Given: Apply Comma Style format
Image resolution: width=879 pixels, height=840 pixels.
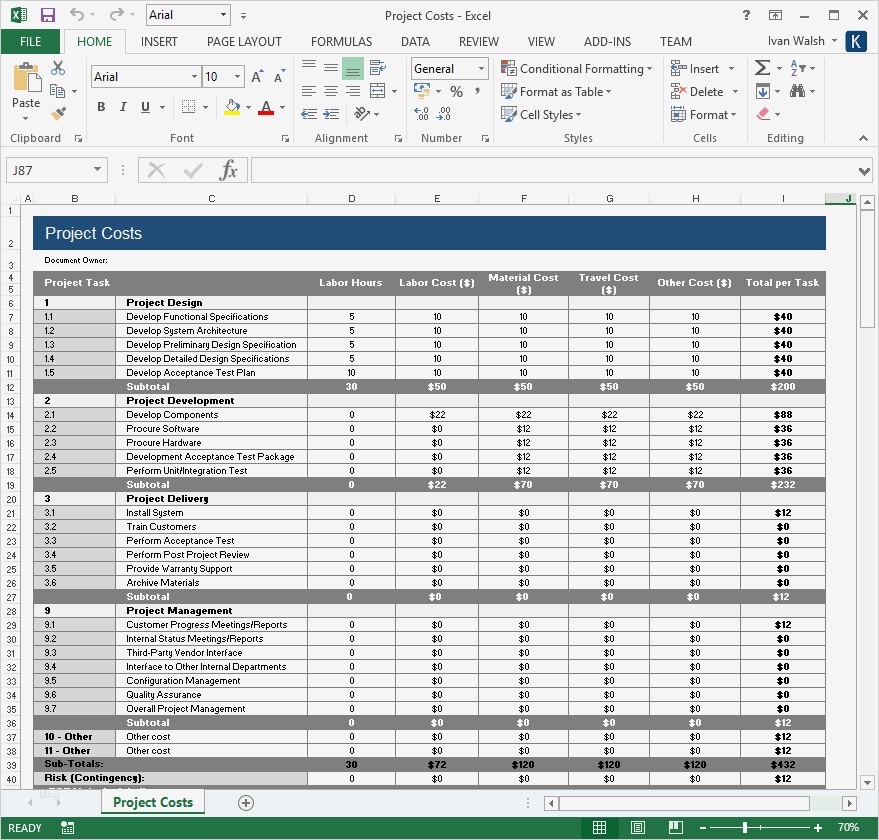Looking at the screenshot, I should pyautogui.click(x=478, y=91).
